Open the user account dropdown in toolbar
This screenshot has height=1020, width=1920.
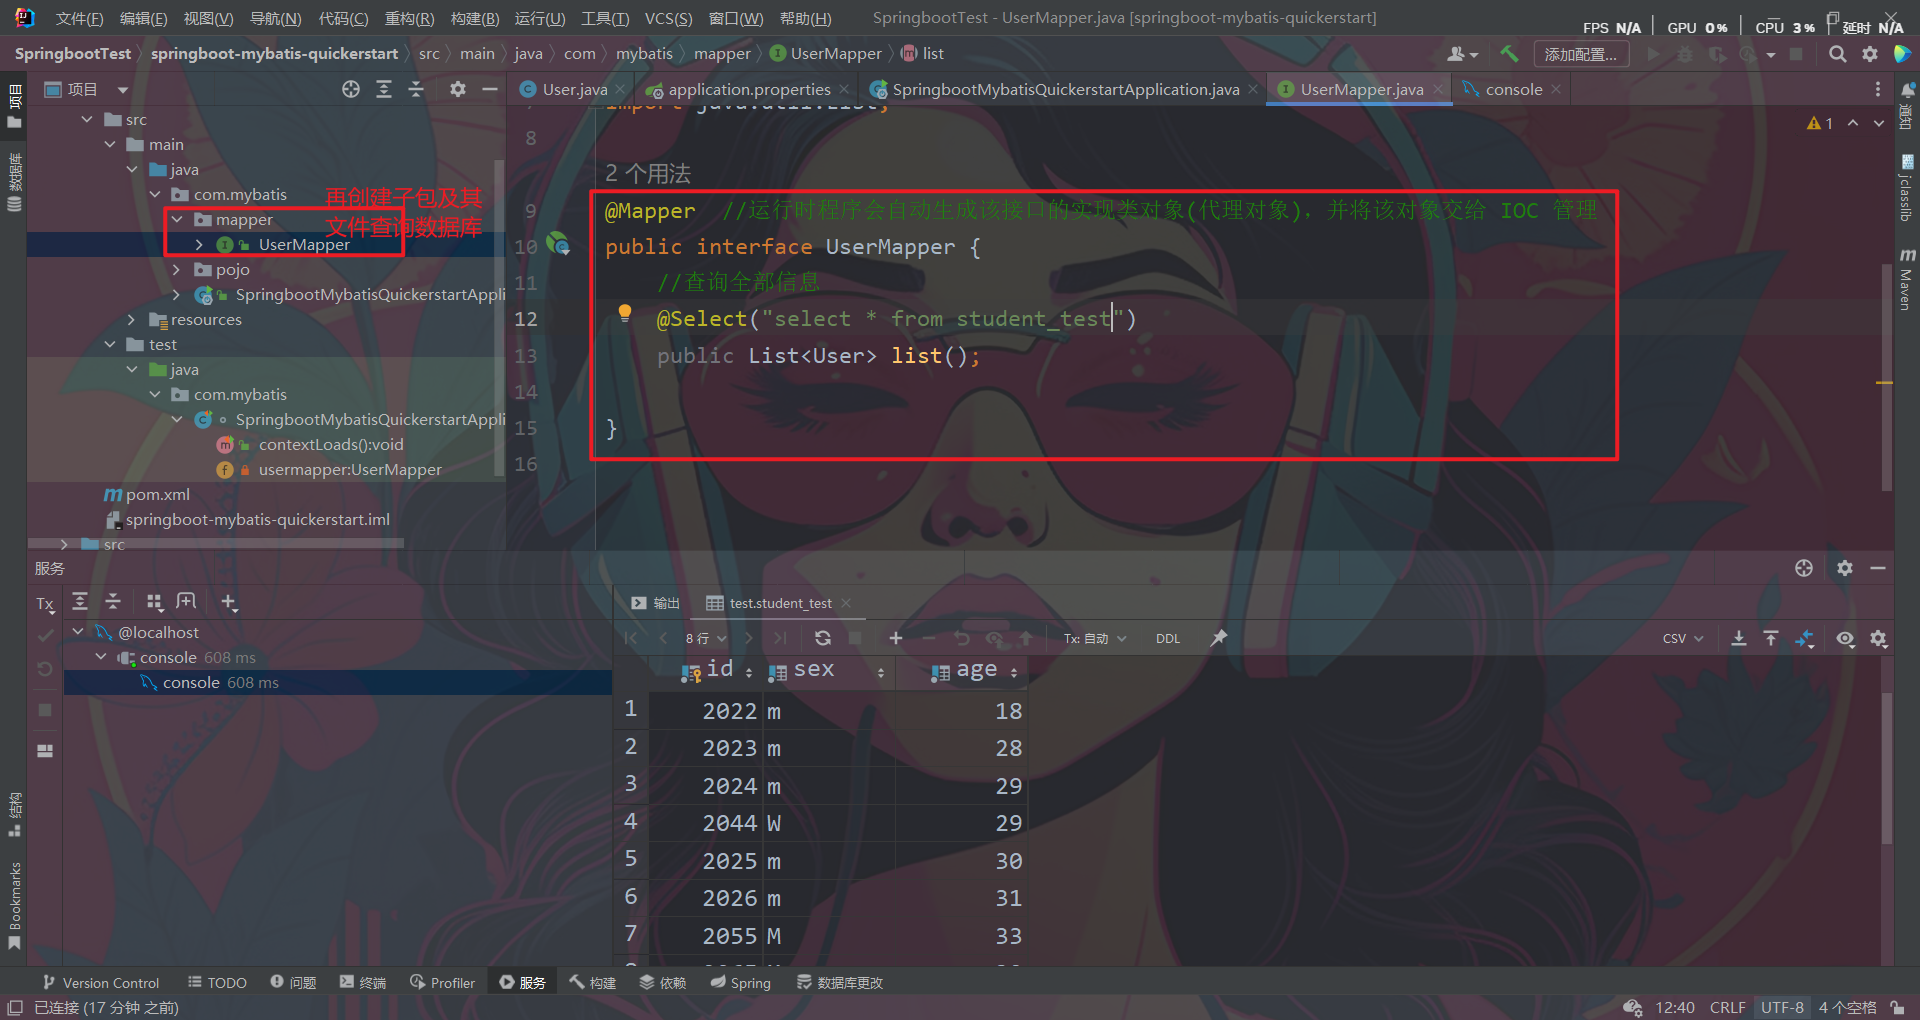click(1463, 54)
